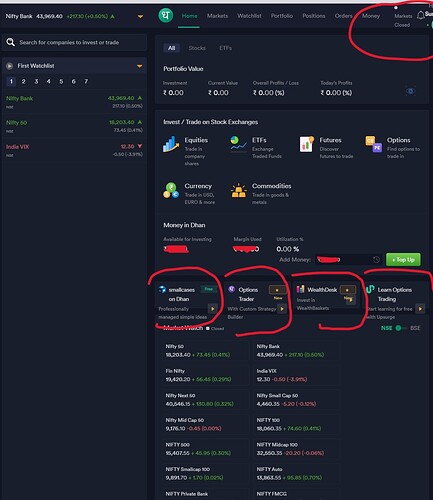The image size is (433, 500).
Task: Click the arrow on Learn Options Trading card
Action: [x=420, y=309]
